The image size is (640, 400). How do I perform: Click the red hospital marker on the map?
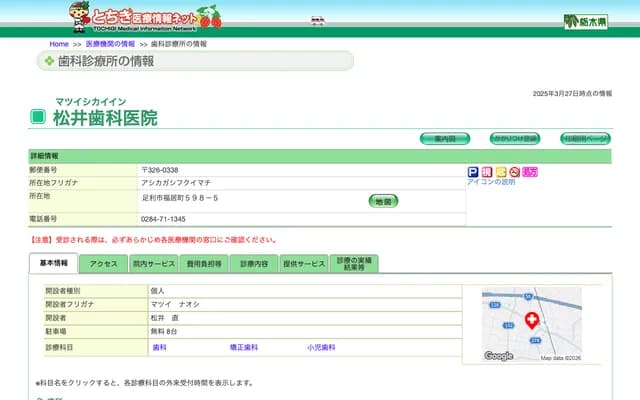point(531,319)
